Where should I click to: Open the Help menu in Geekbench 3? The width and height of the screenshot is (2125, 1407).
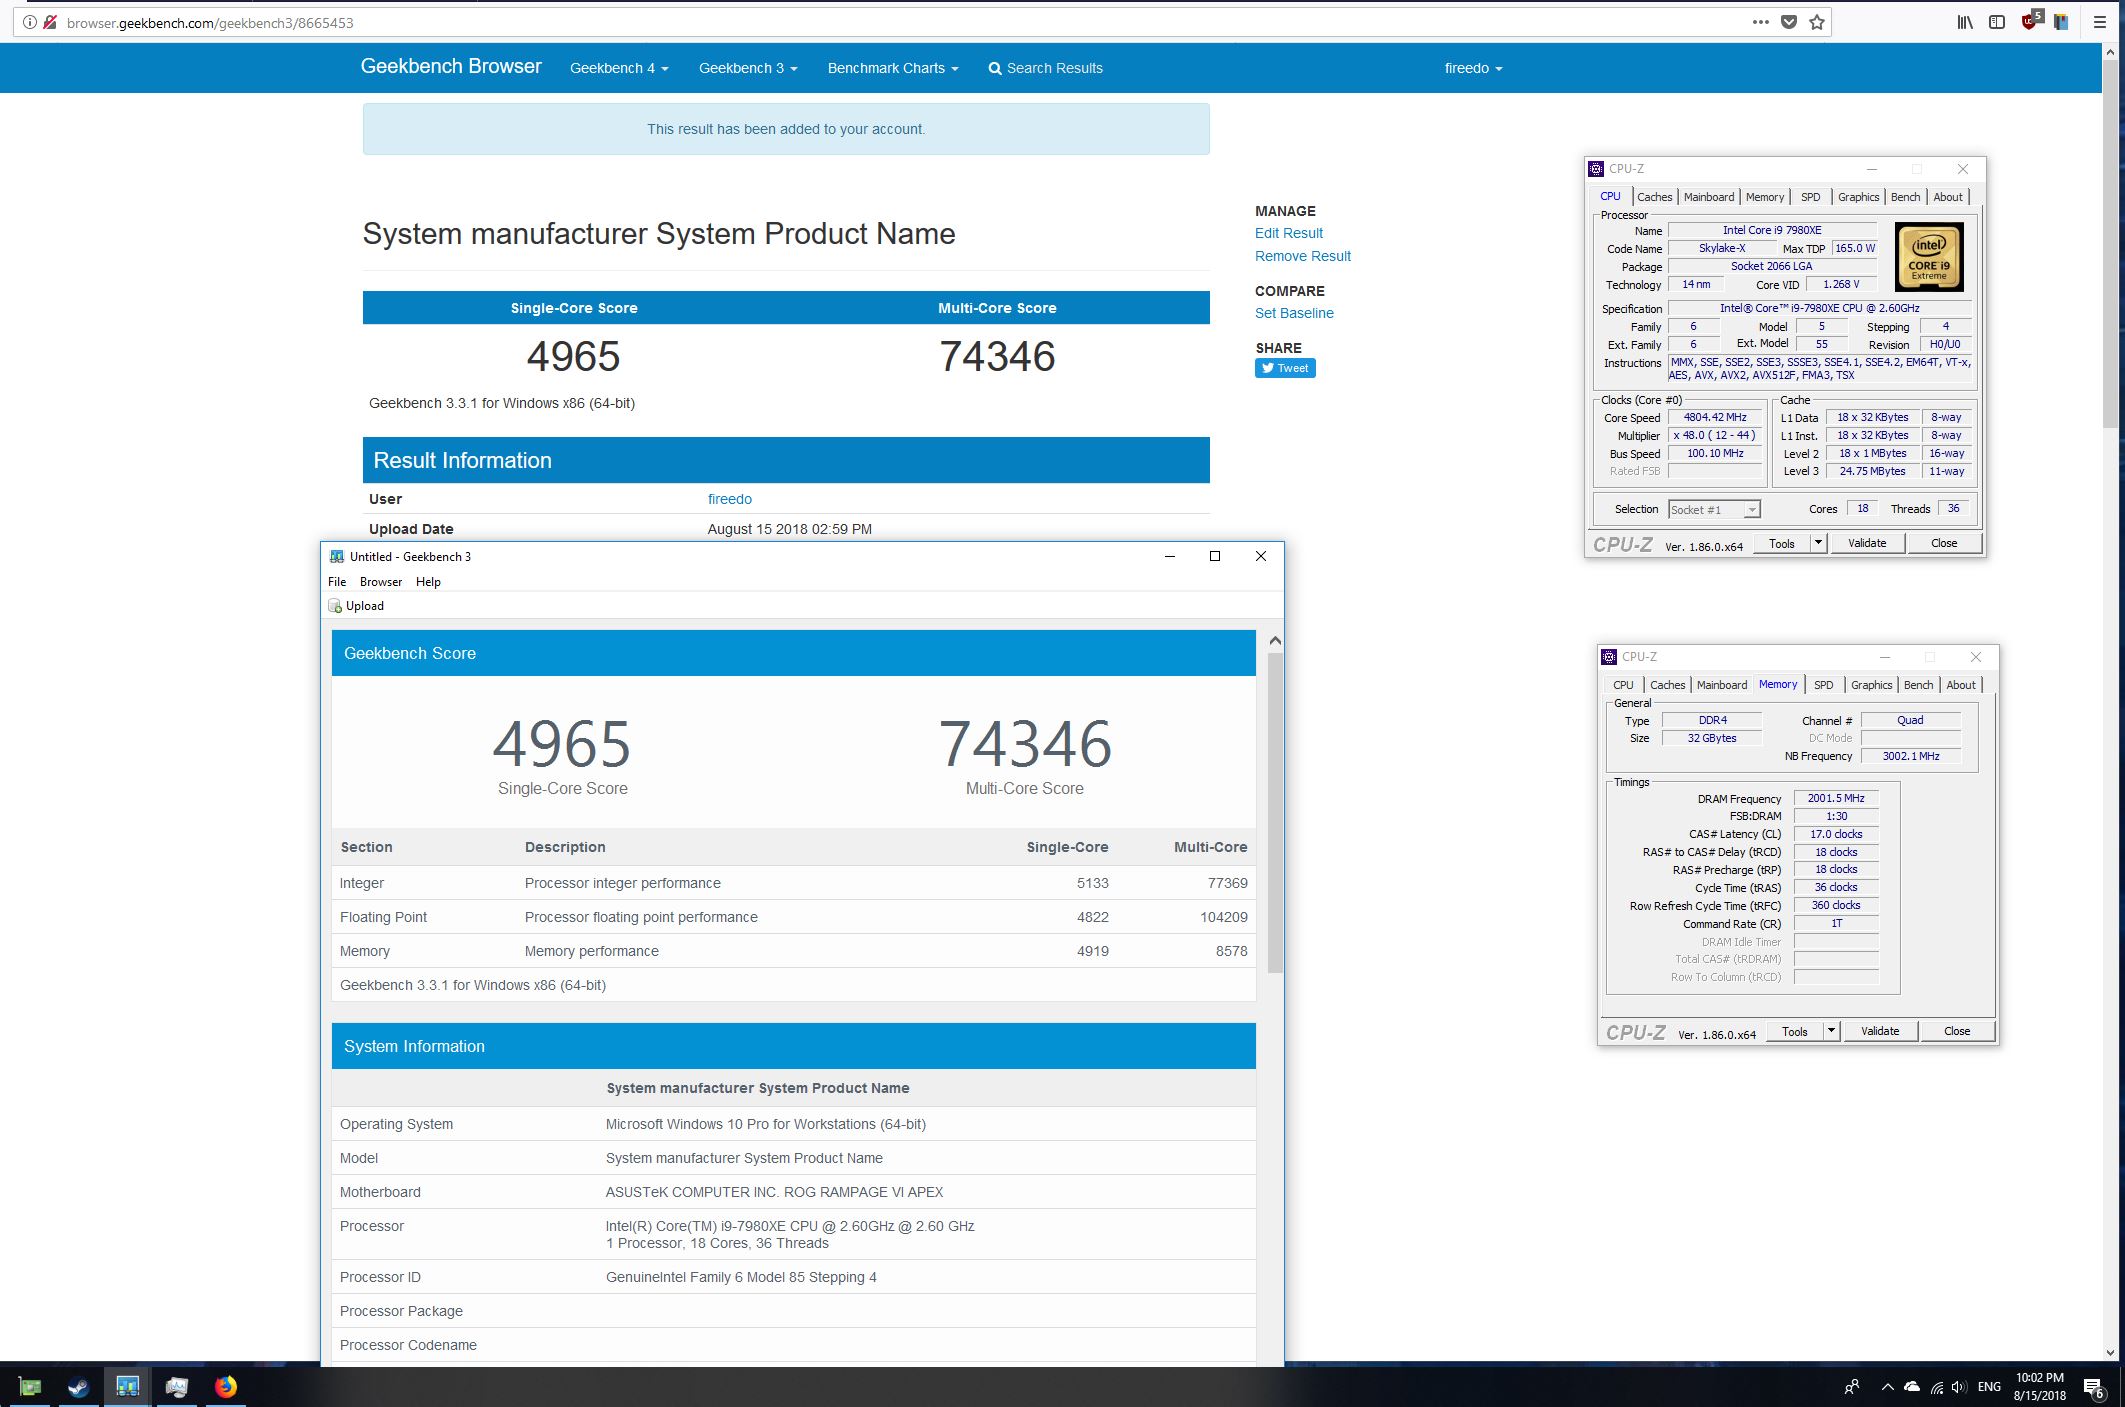428,582
